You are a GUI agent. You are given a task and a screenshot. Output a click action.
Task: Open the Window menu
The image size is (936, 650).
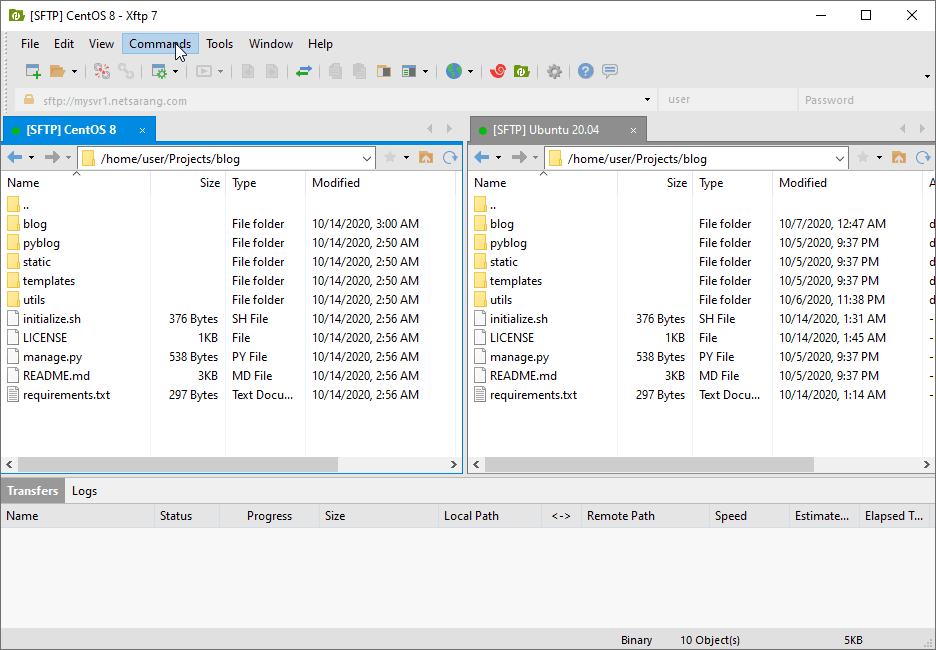(271, 44)
